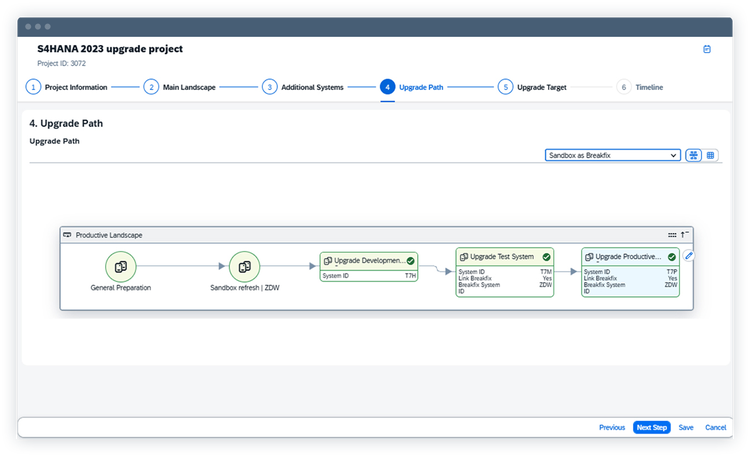The height and width of the screenshot is (456, 750).
Task: Switch to graph view toggle
Action: point(693,155)
